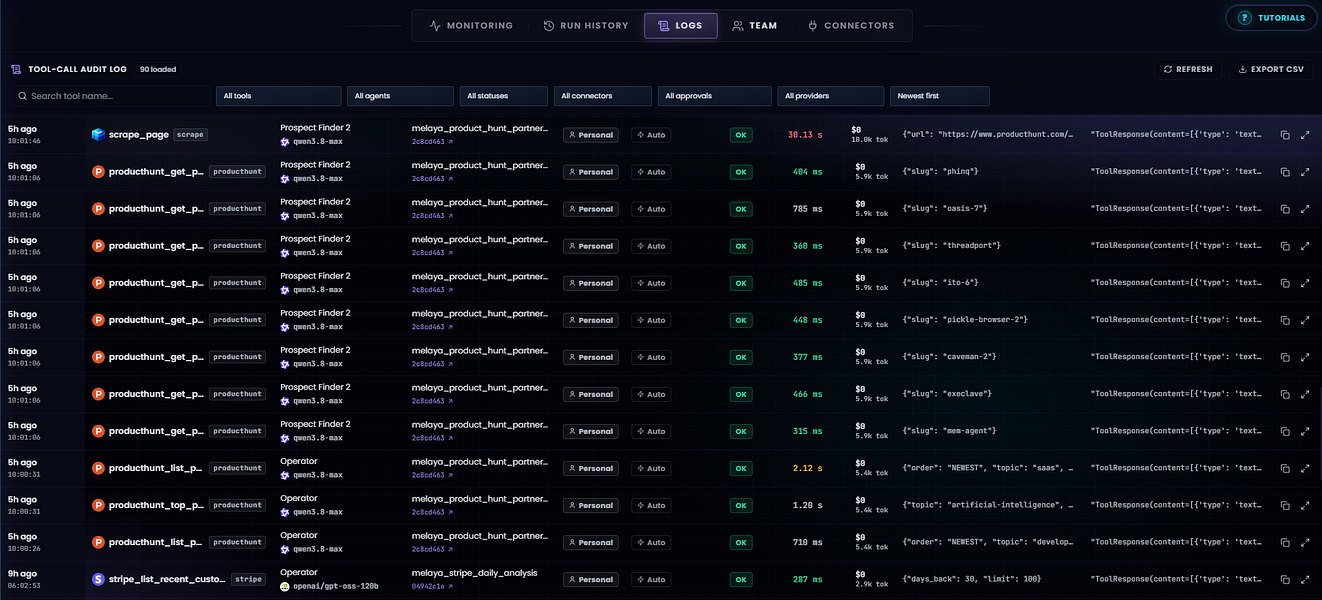Switch to the Connectors tab
The width and height of the screenshot is (1322, 600).
tap(851, 26)
